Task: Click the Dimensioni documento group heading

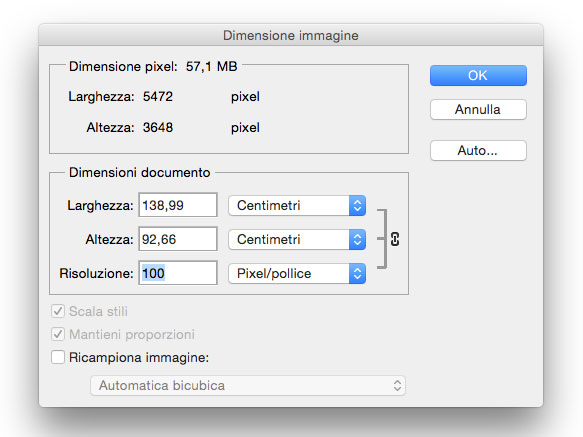Action: coord(140,173)
